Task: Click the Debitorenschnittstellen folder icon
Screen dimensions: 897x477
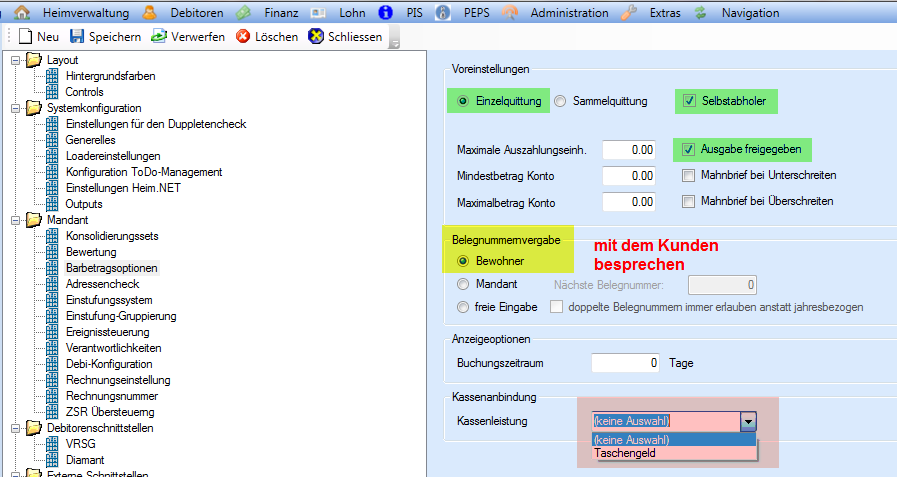Action: [x=34, y=428]
